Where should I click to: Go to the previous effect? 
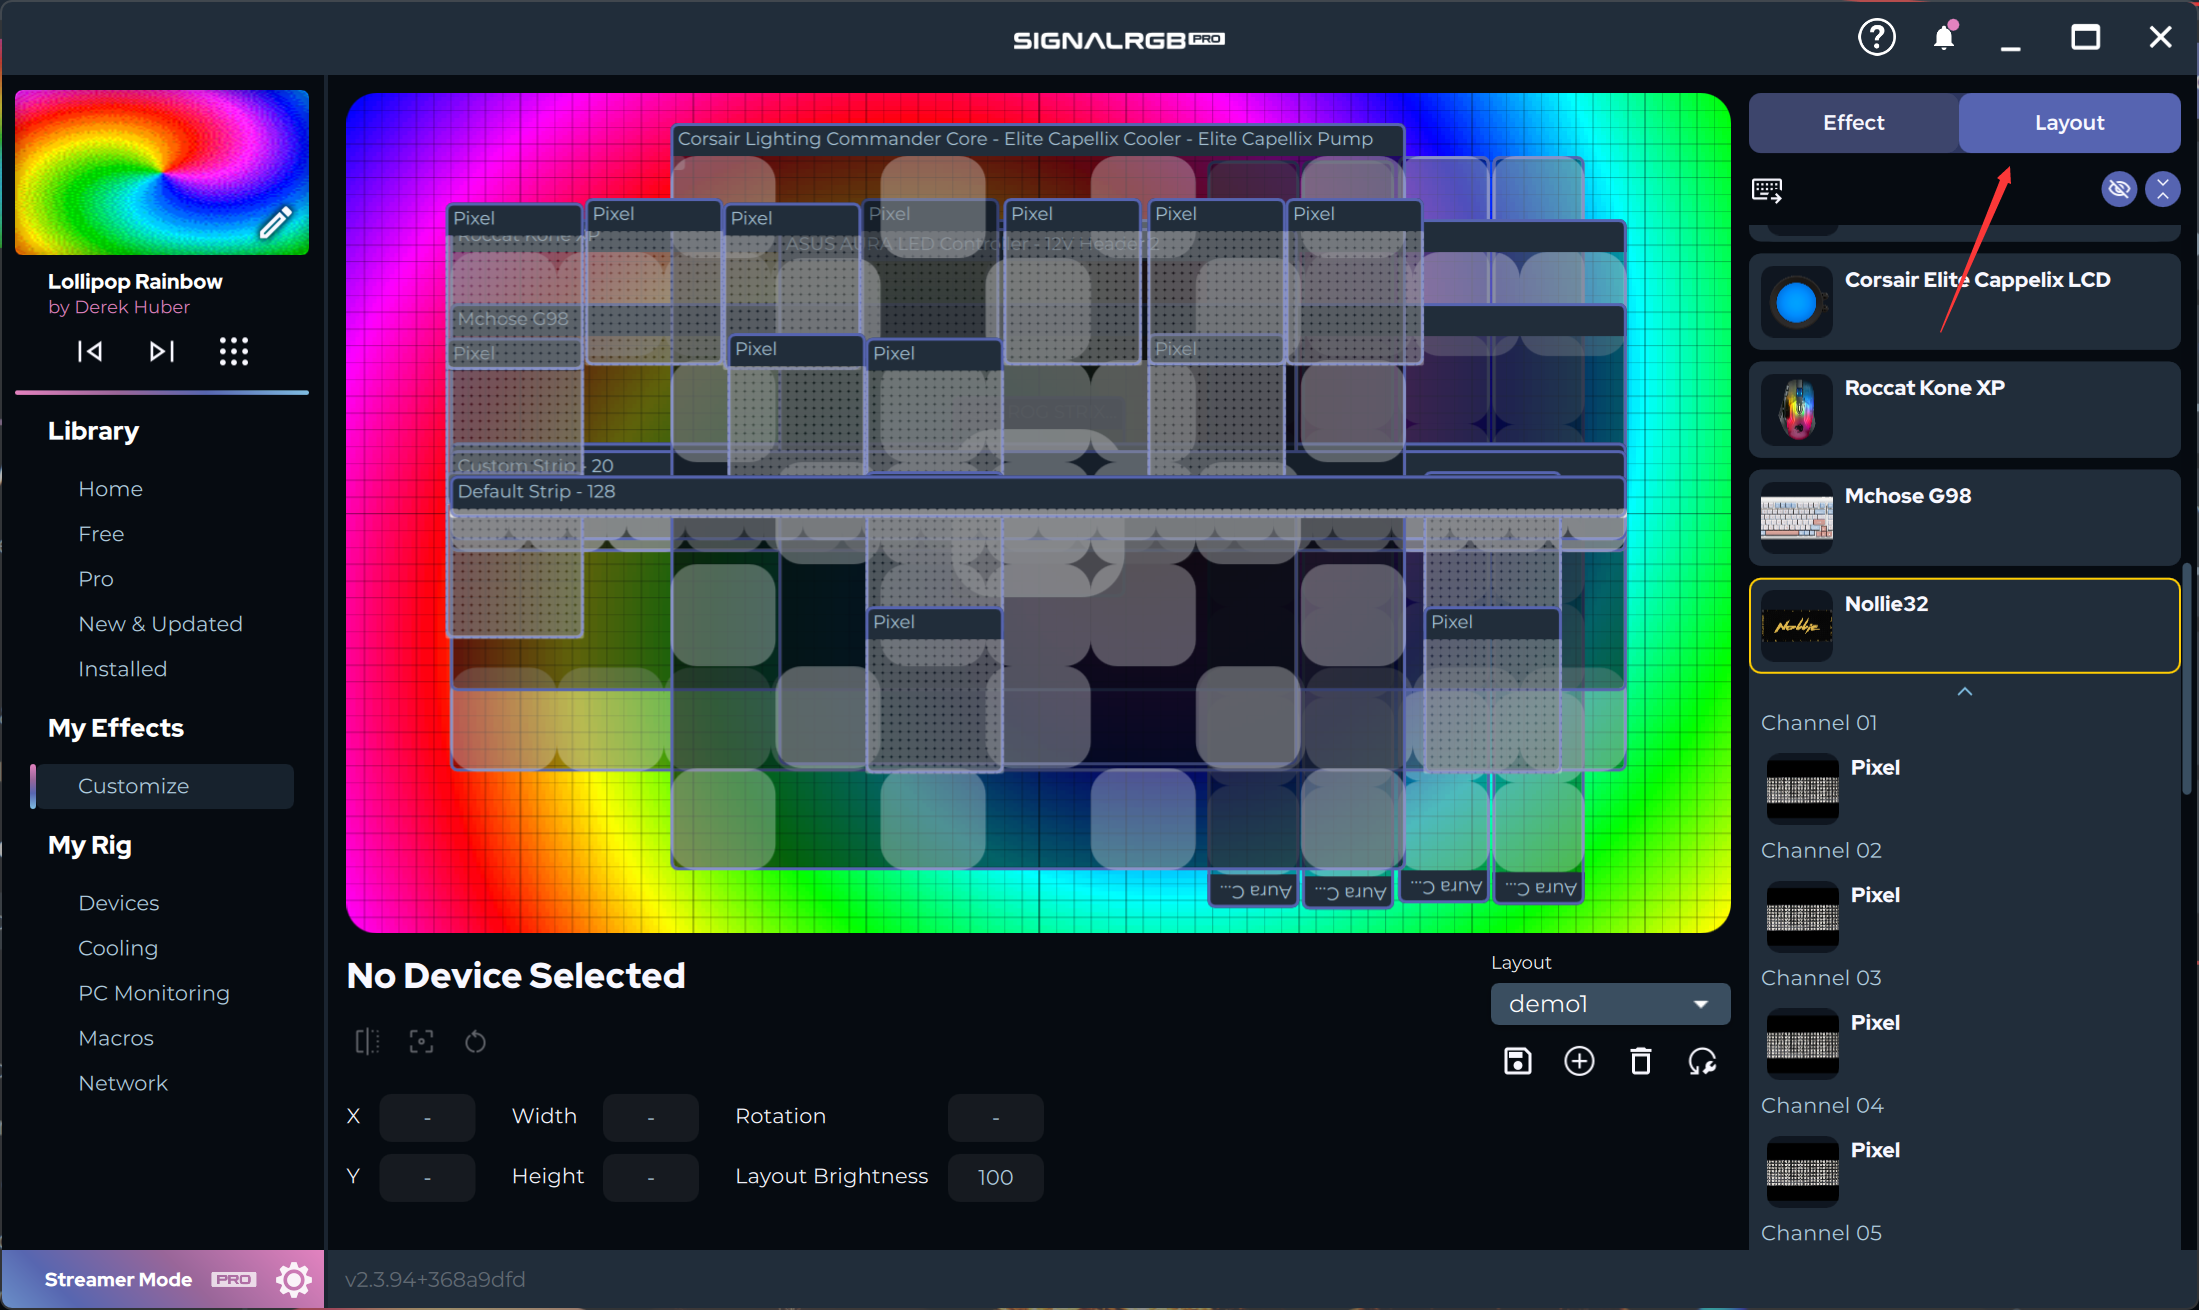(x=90, y=351)
